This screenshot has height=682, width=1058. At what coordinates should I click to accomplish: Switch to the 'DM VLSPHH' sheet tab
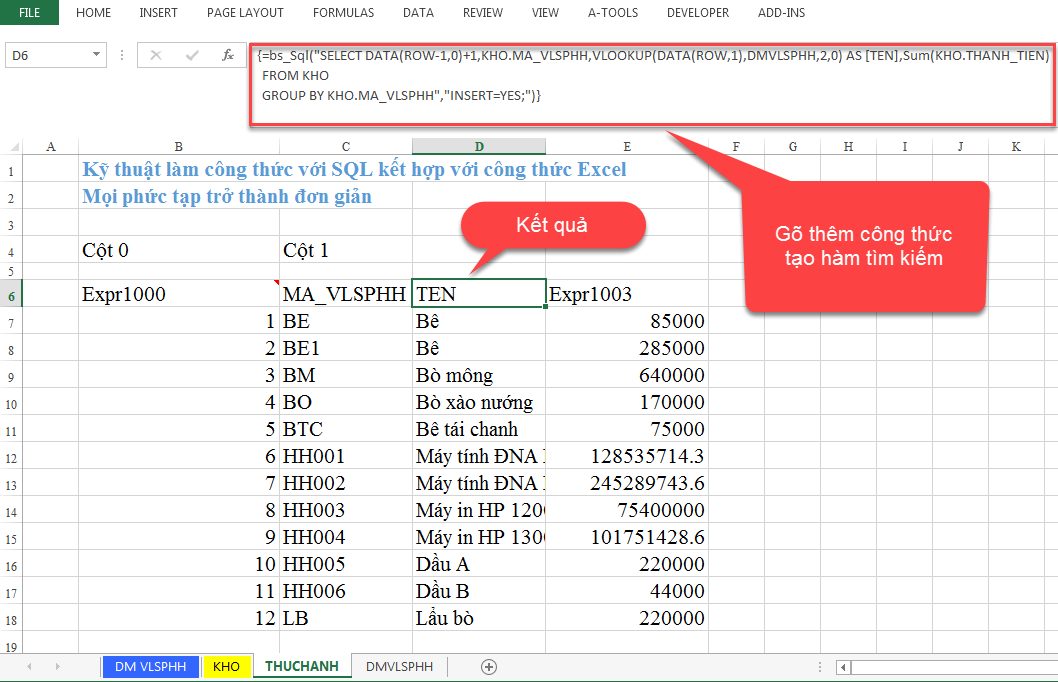point(150,666)
